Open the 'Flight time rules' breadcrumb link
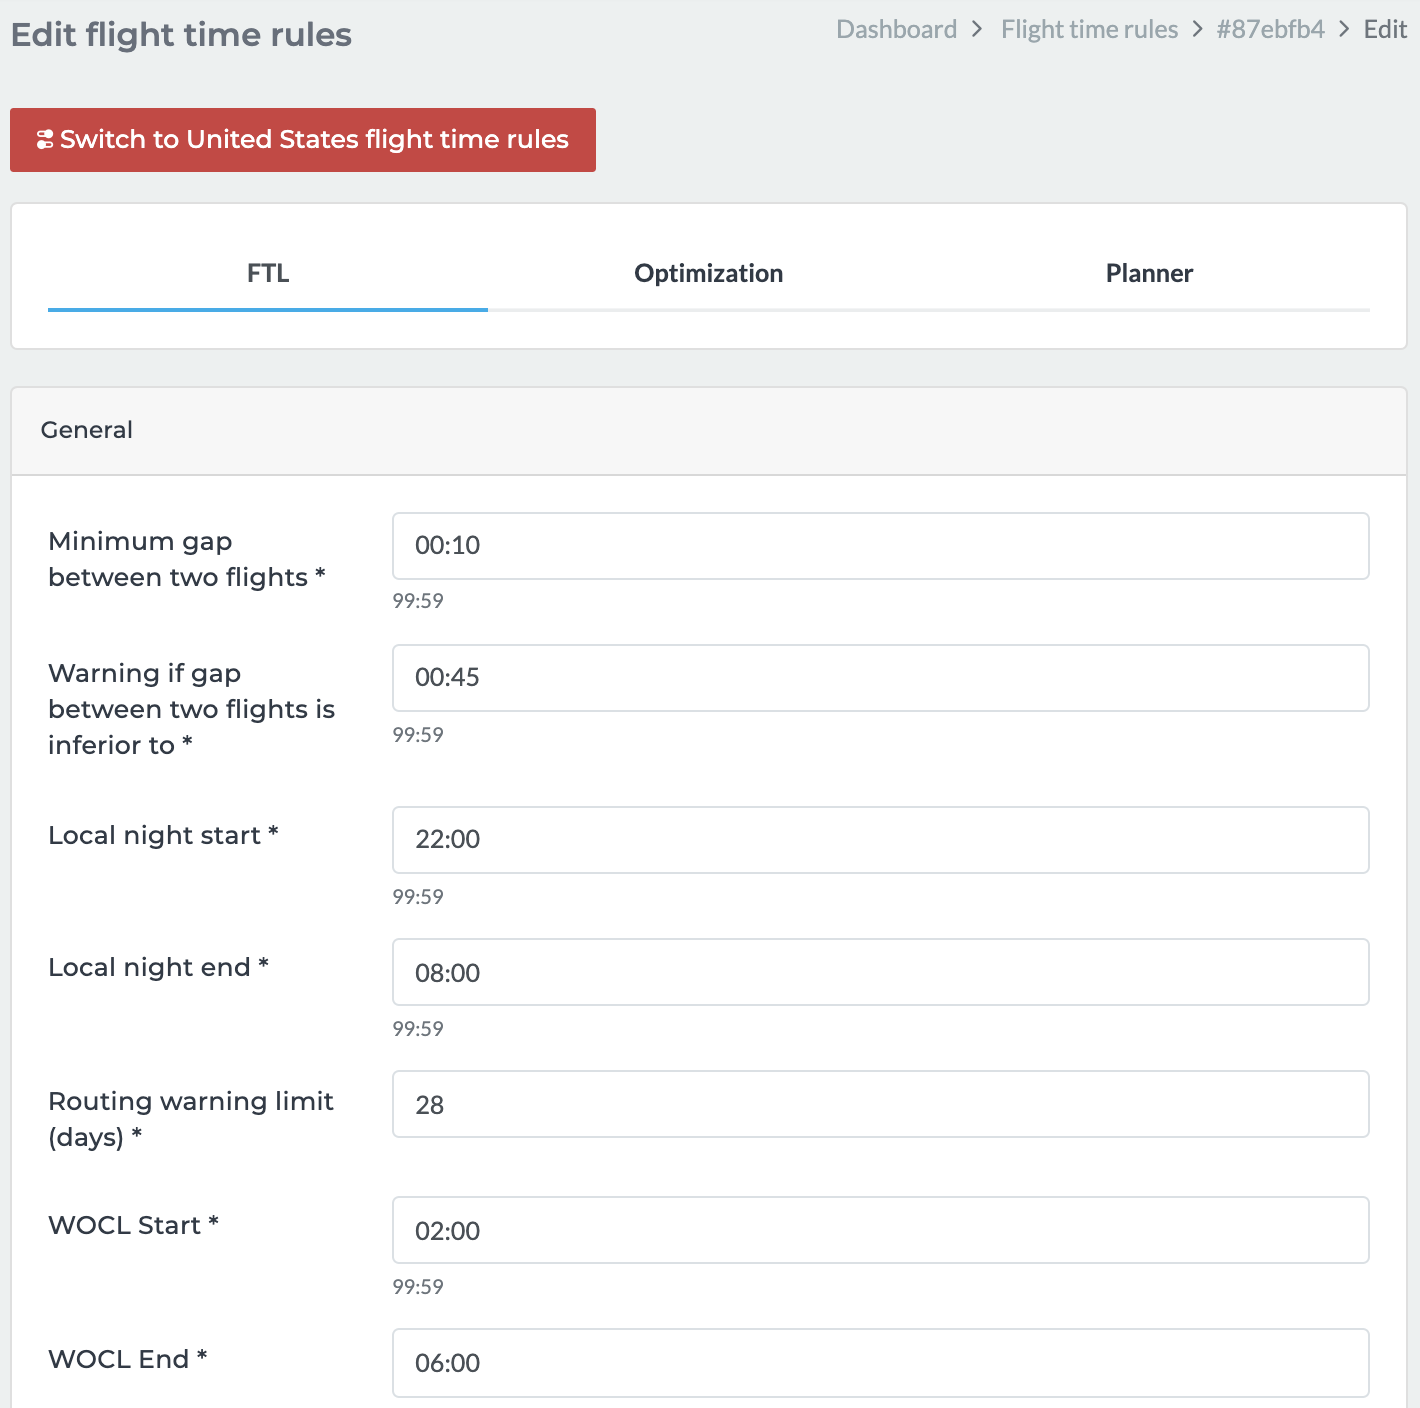Screen dimensions: 1420x1408 tap(1089, 30)
